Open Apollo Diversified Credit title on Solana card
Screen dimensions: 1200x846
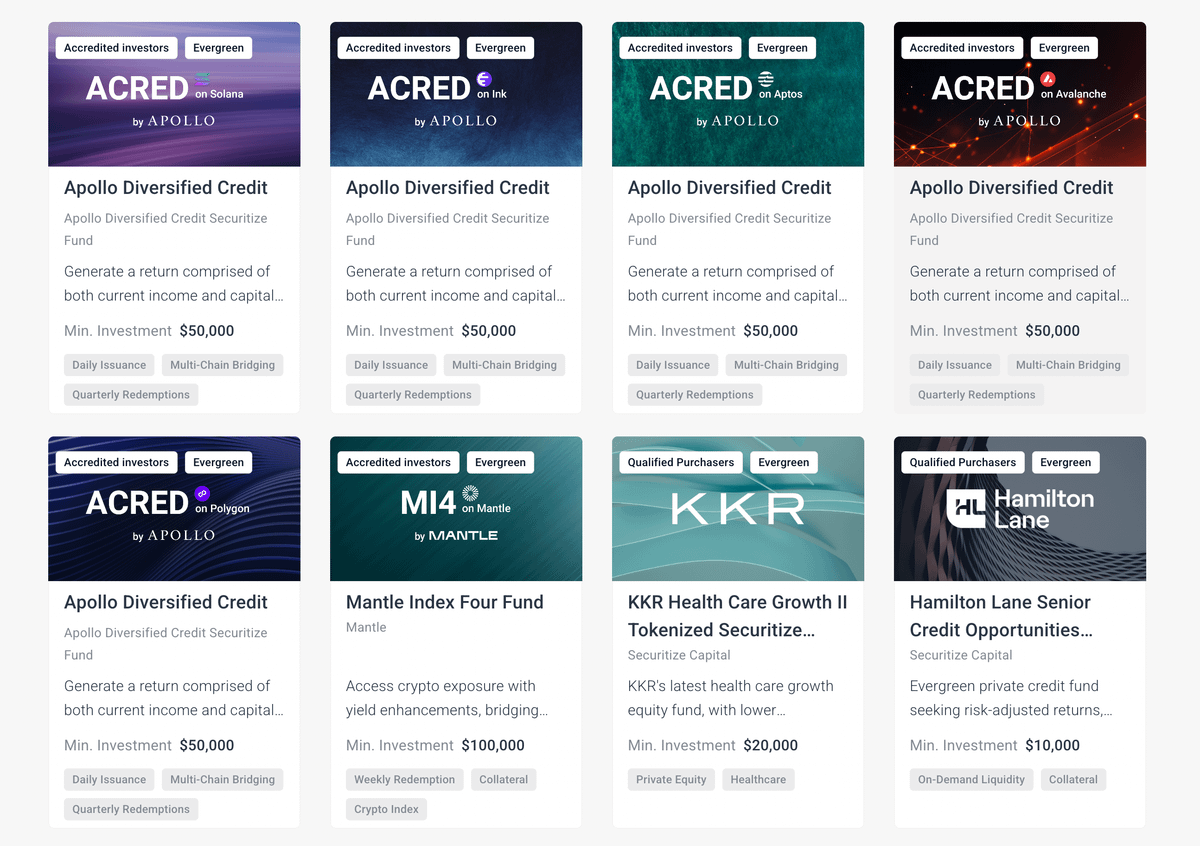pyautogui.click(x=166, y=188)
